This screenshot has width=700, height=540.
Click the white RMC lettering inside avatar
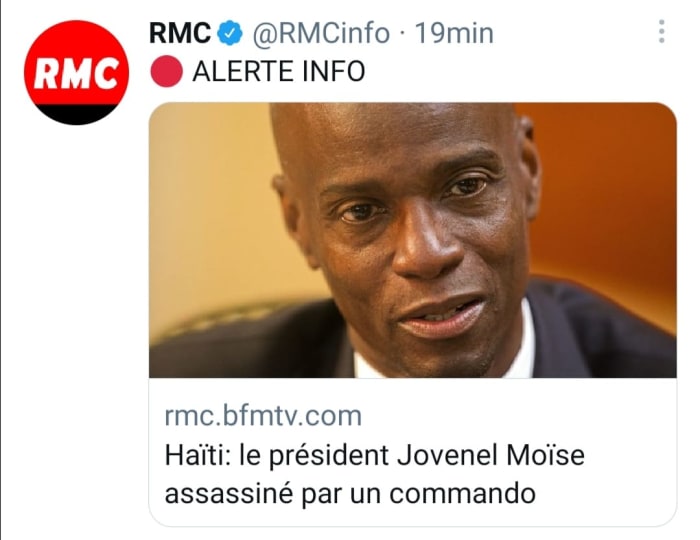[x=76, y=73]
